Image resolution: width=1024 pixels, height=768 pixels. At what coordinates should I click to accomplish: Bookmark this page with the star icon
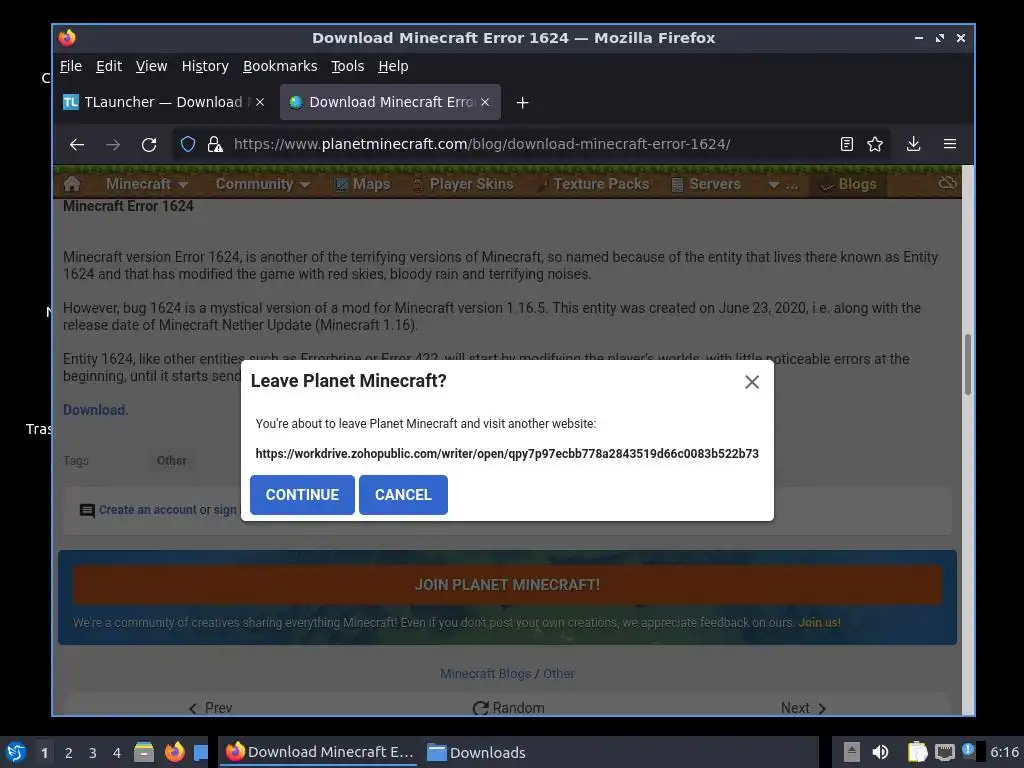coord(874,144)
